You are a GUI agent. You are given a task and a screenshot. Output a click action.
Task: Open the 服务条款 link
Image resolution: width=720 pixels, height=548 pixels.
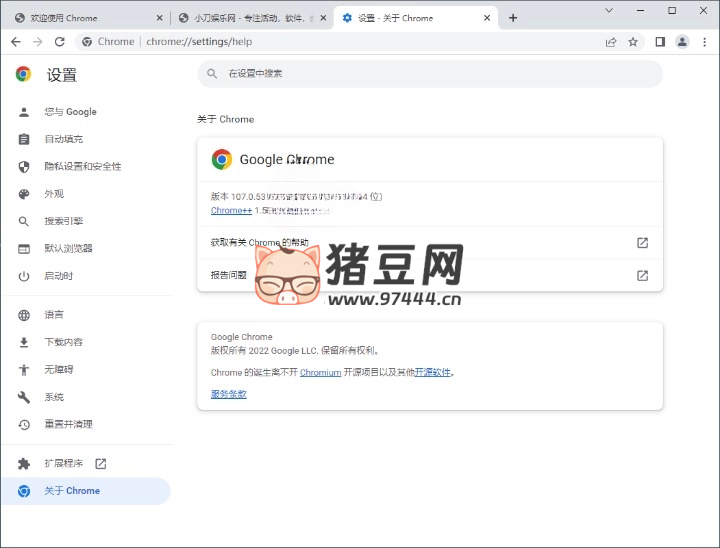(x=228, y=394)
